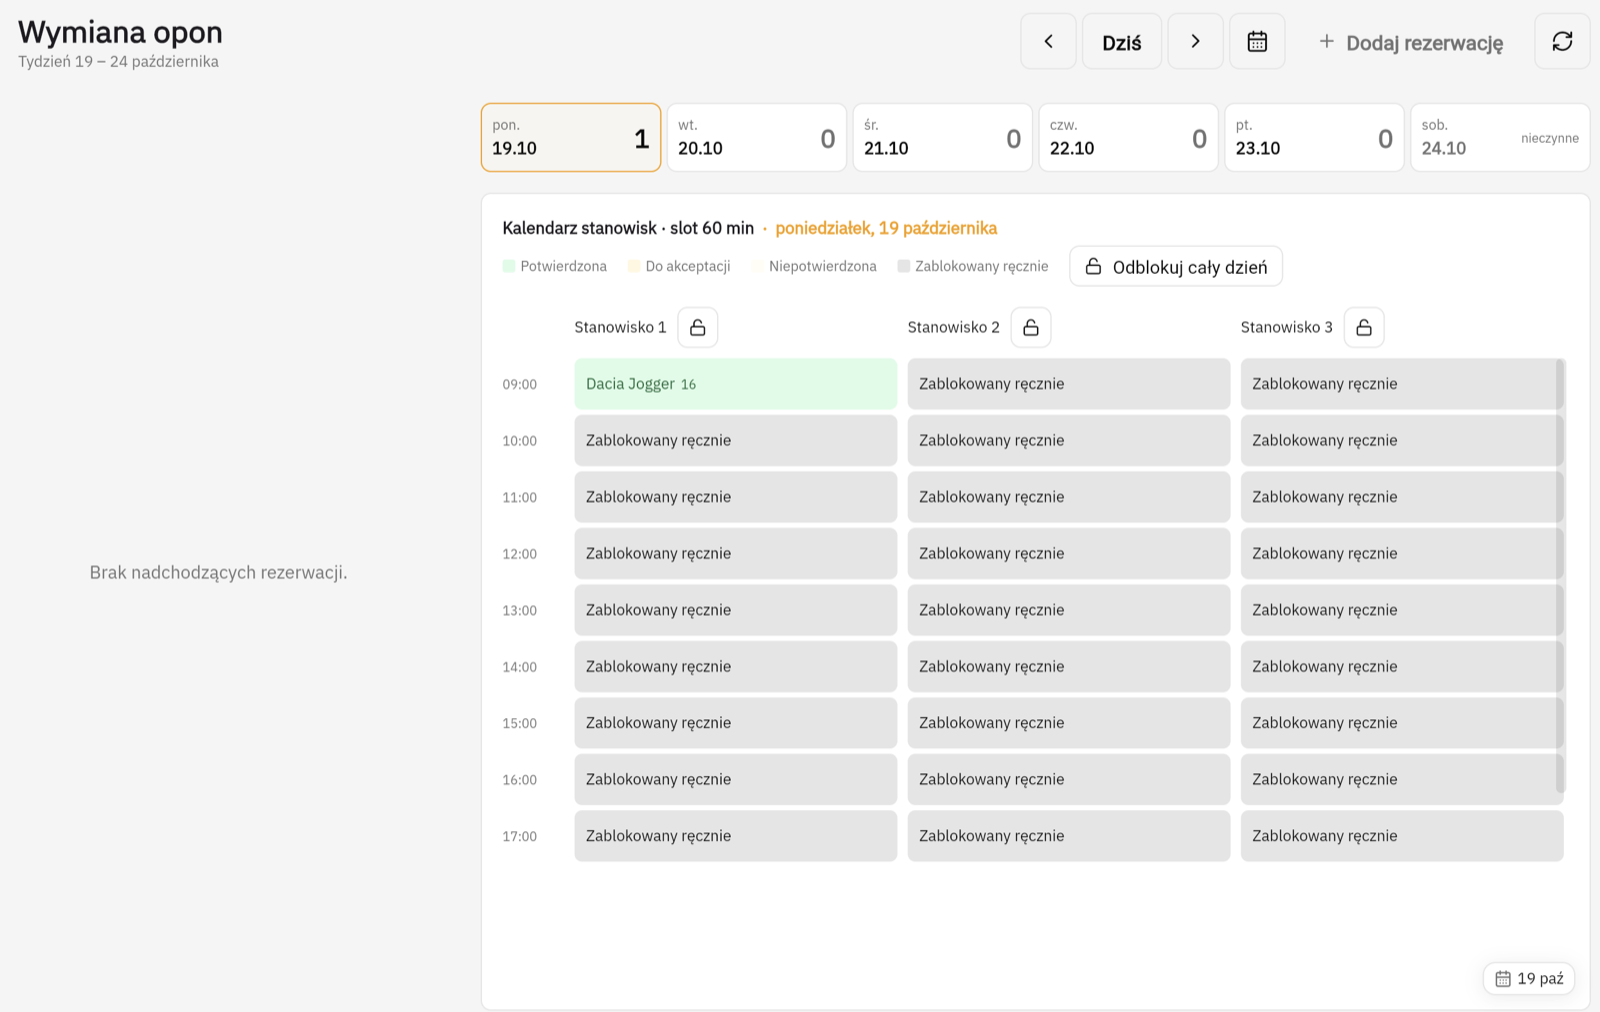Image resolution: width=1600 pixels, height=1012 pixels.
Task: Click 'Tydzień 19 – 24 października' subtitle
Action: click(118, 61)
